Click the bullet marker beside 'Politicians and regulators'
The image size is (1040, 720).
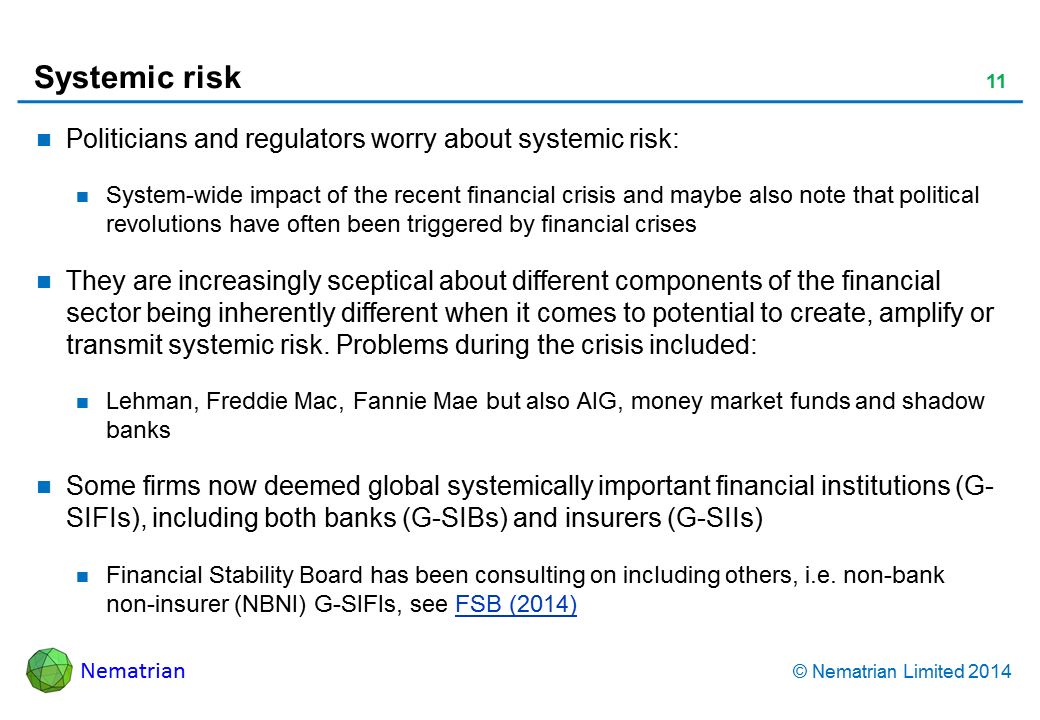click(x=44, y=140)
